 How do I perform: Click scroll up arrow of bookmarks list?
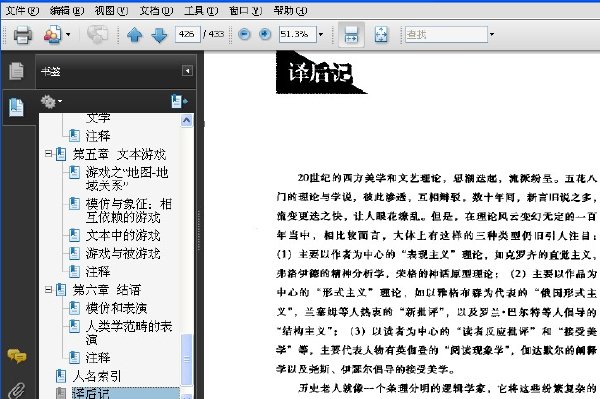(x=187, y=121)
